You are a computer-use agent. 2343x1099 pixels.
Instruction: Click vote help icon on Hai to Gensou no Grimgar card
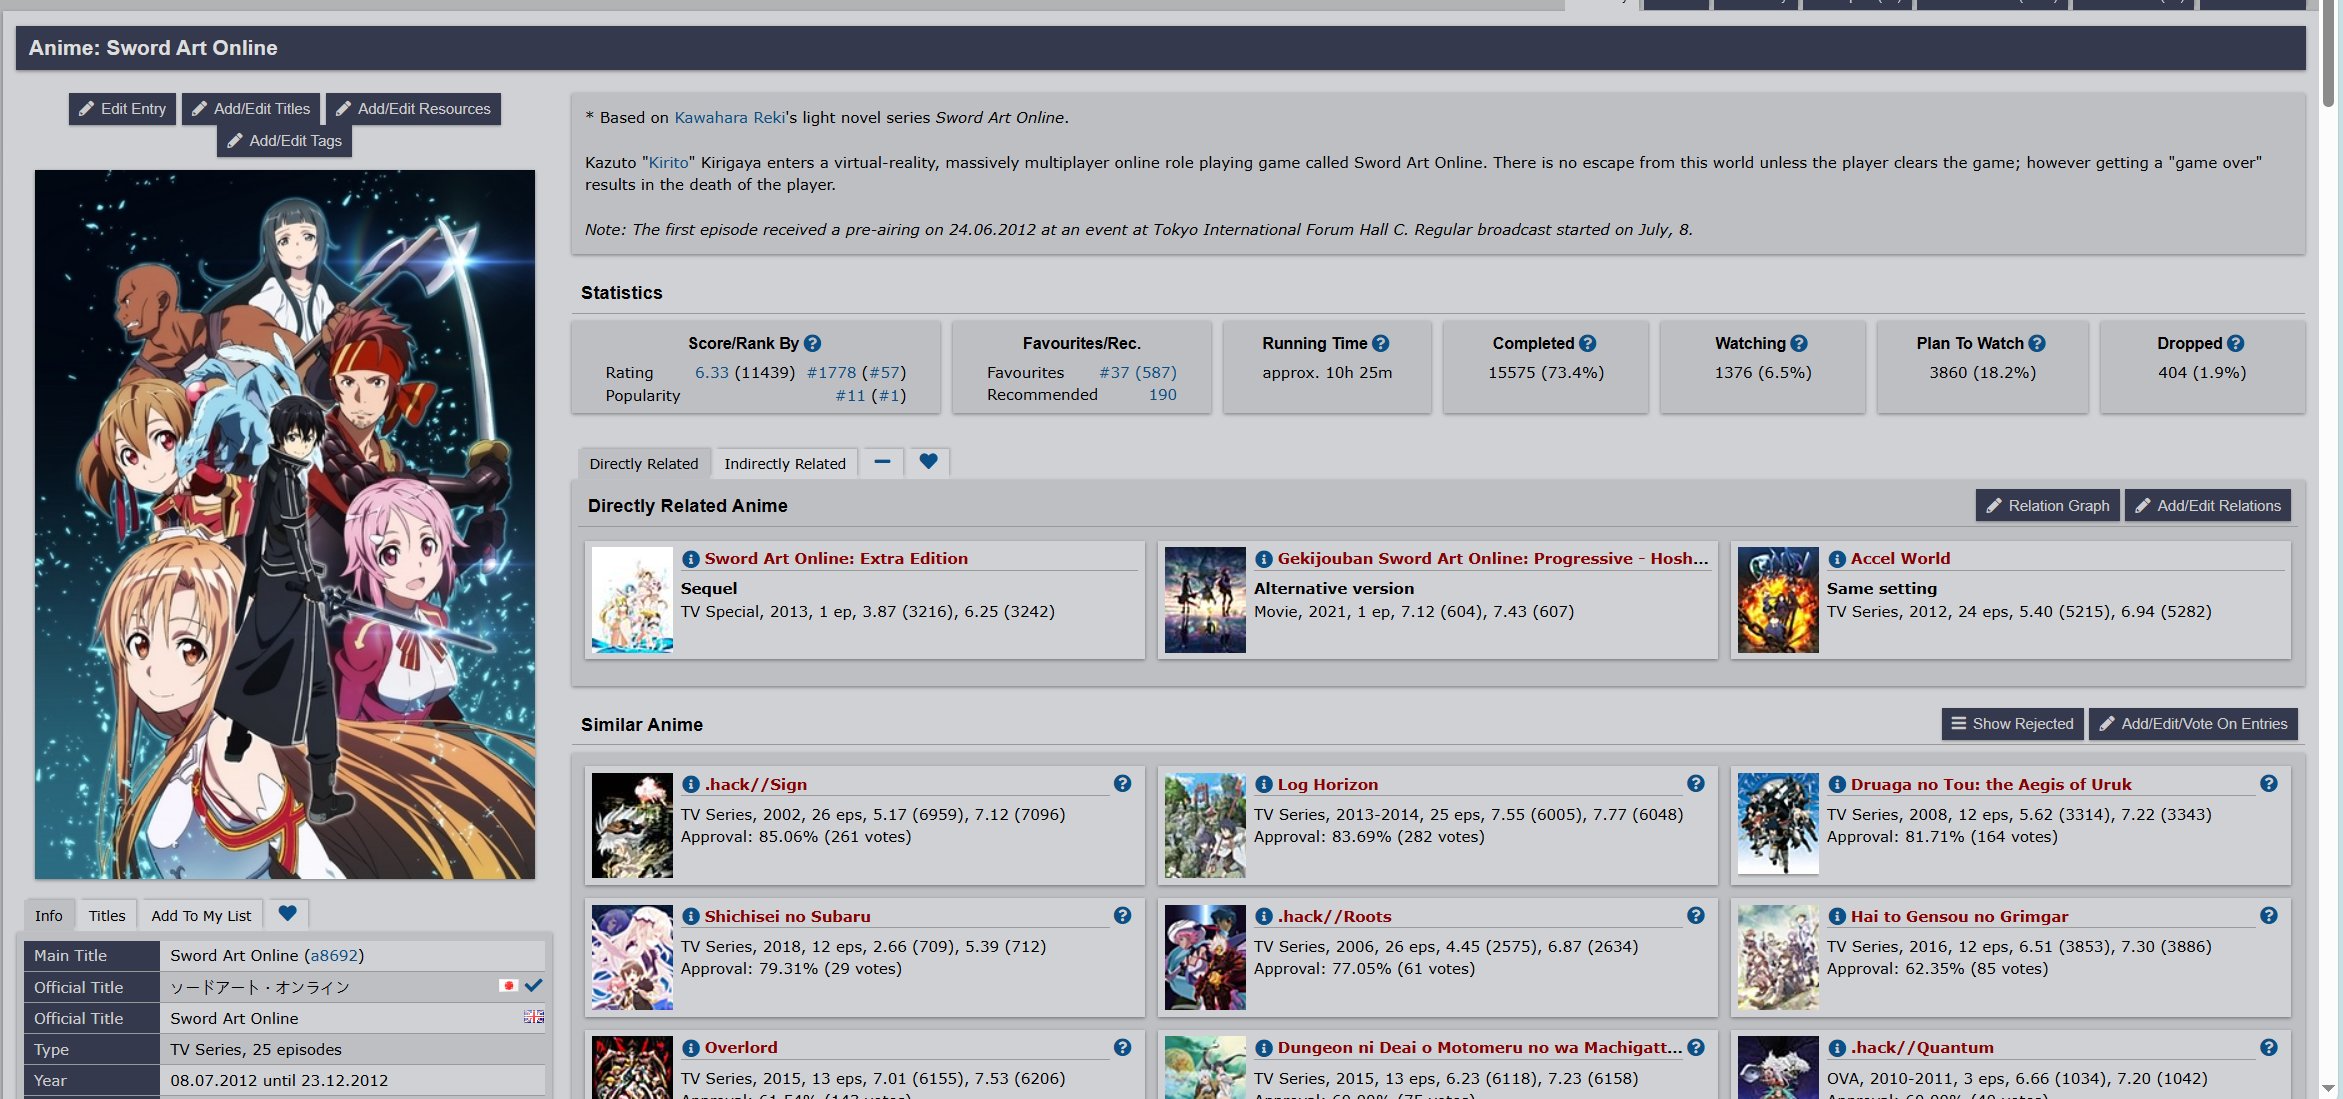pyautogui.click(x=2268, y=915)
